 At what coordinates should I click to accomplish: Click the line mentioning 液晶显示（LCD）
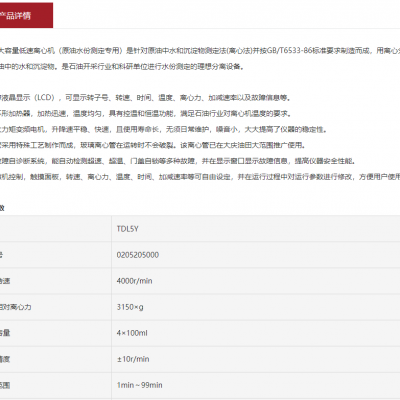pos(145,98)
